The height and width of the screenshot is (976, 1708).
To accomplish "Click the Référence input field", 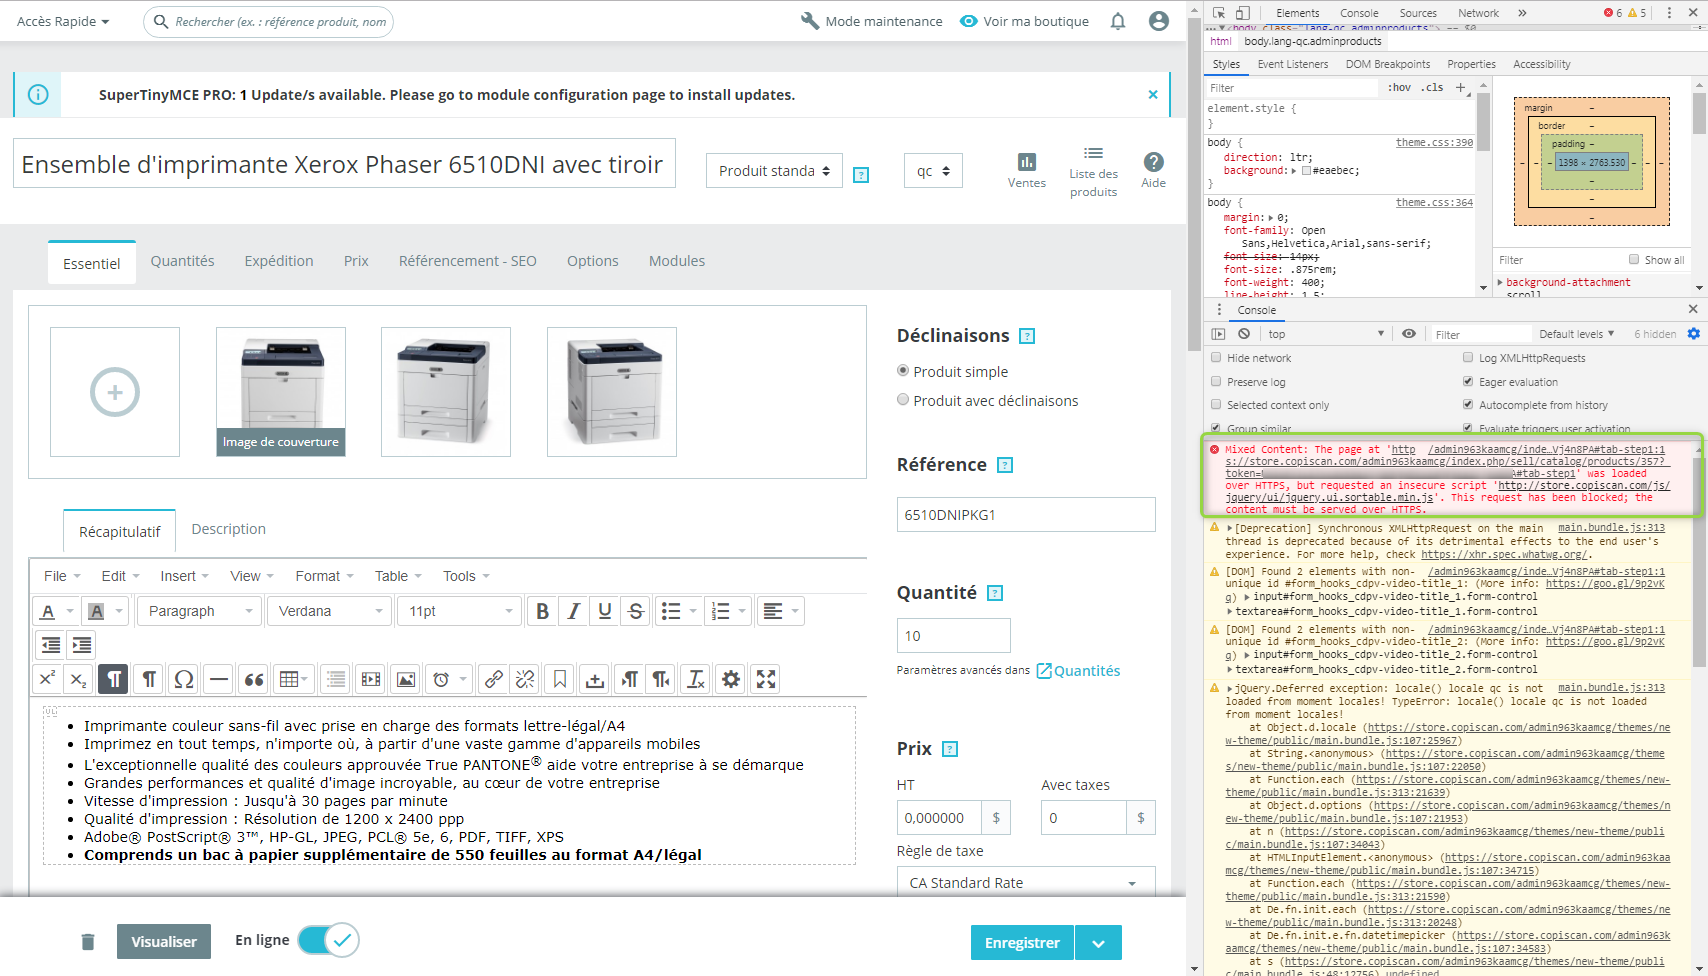I will [x=1025, y=514].
